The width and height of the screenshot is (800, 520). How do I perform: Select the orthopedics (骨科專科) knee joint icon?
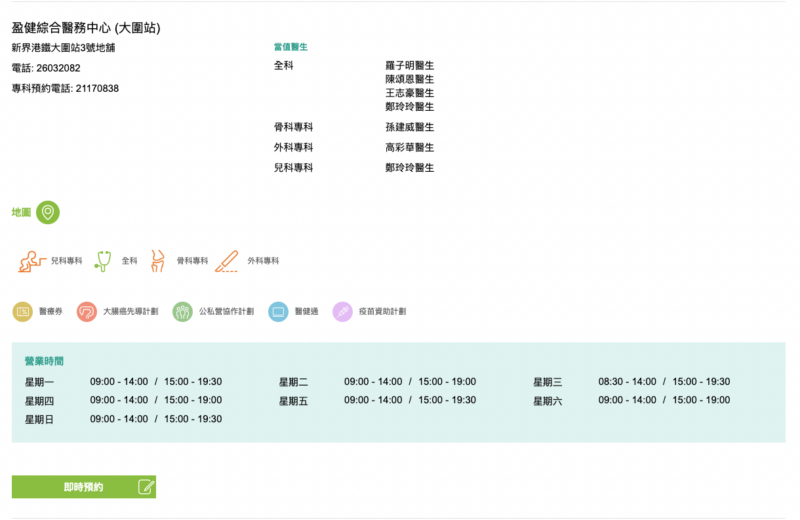pyautogui.click(x=157, y=261)
